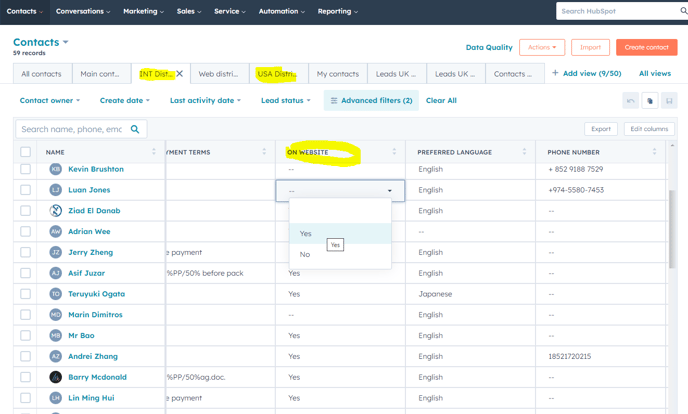Screen dimensions: 688x414
Task: Click the contact search magnifier icon
Action: 135,129
